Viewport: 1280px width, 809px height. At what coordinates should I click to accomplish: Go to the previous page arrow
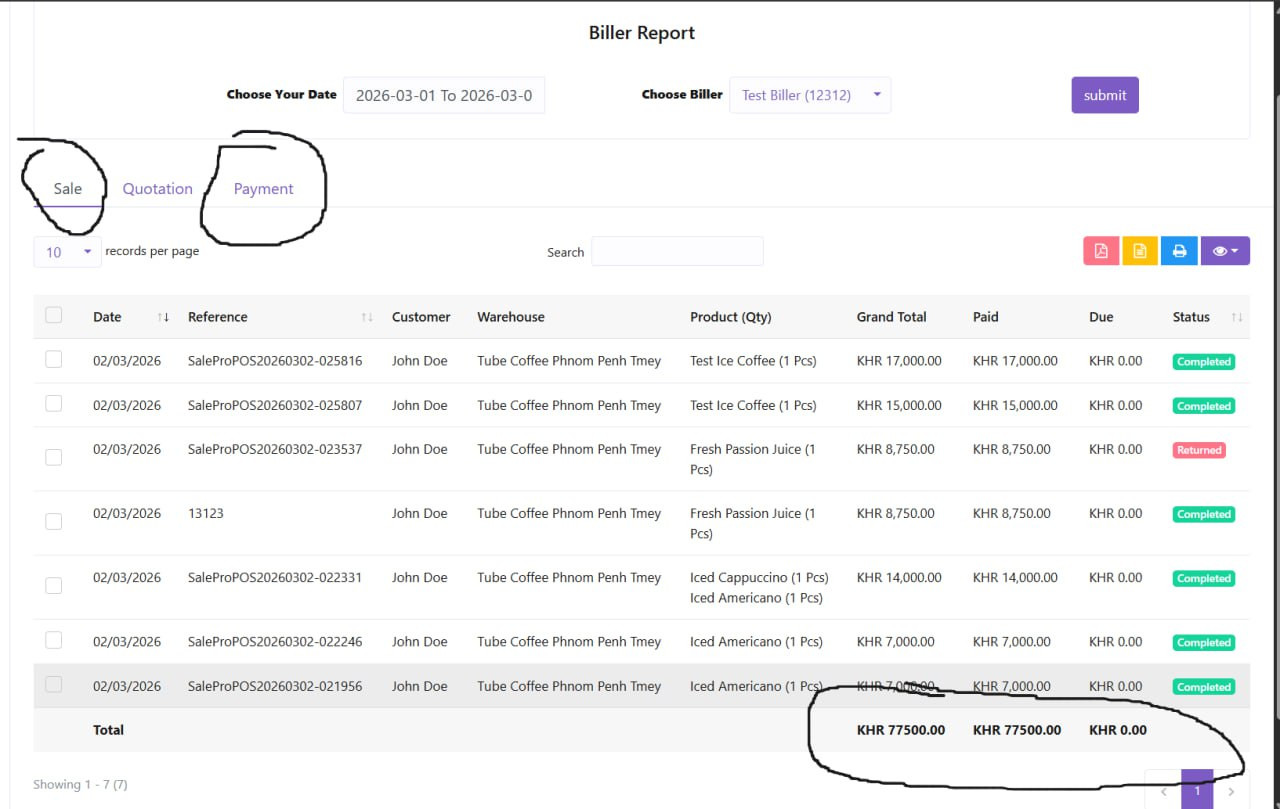click(x=1163, y=791)
